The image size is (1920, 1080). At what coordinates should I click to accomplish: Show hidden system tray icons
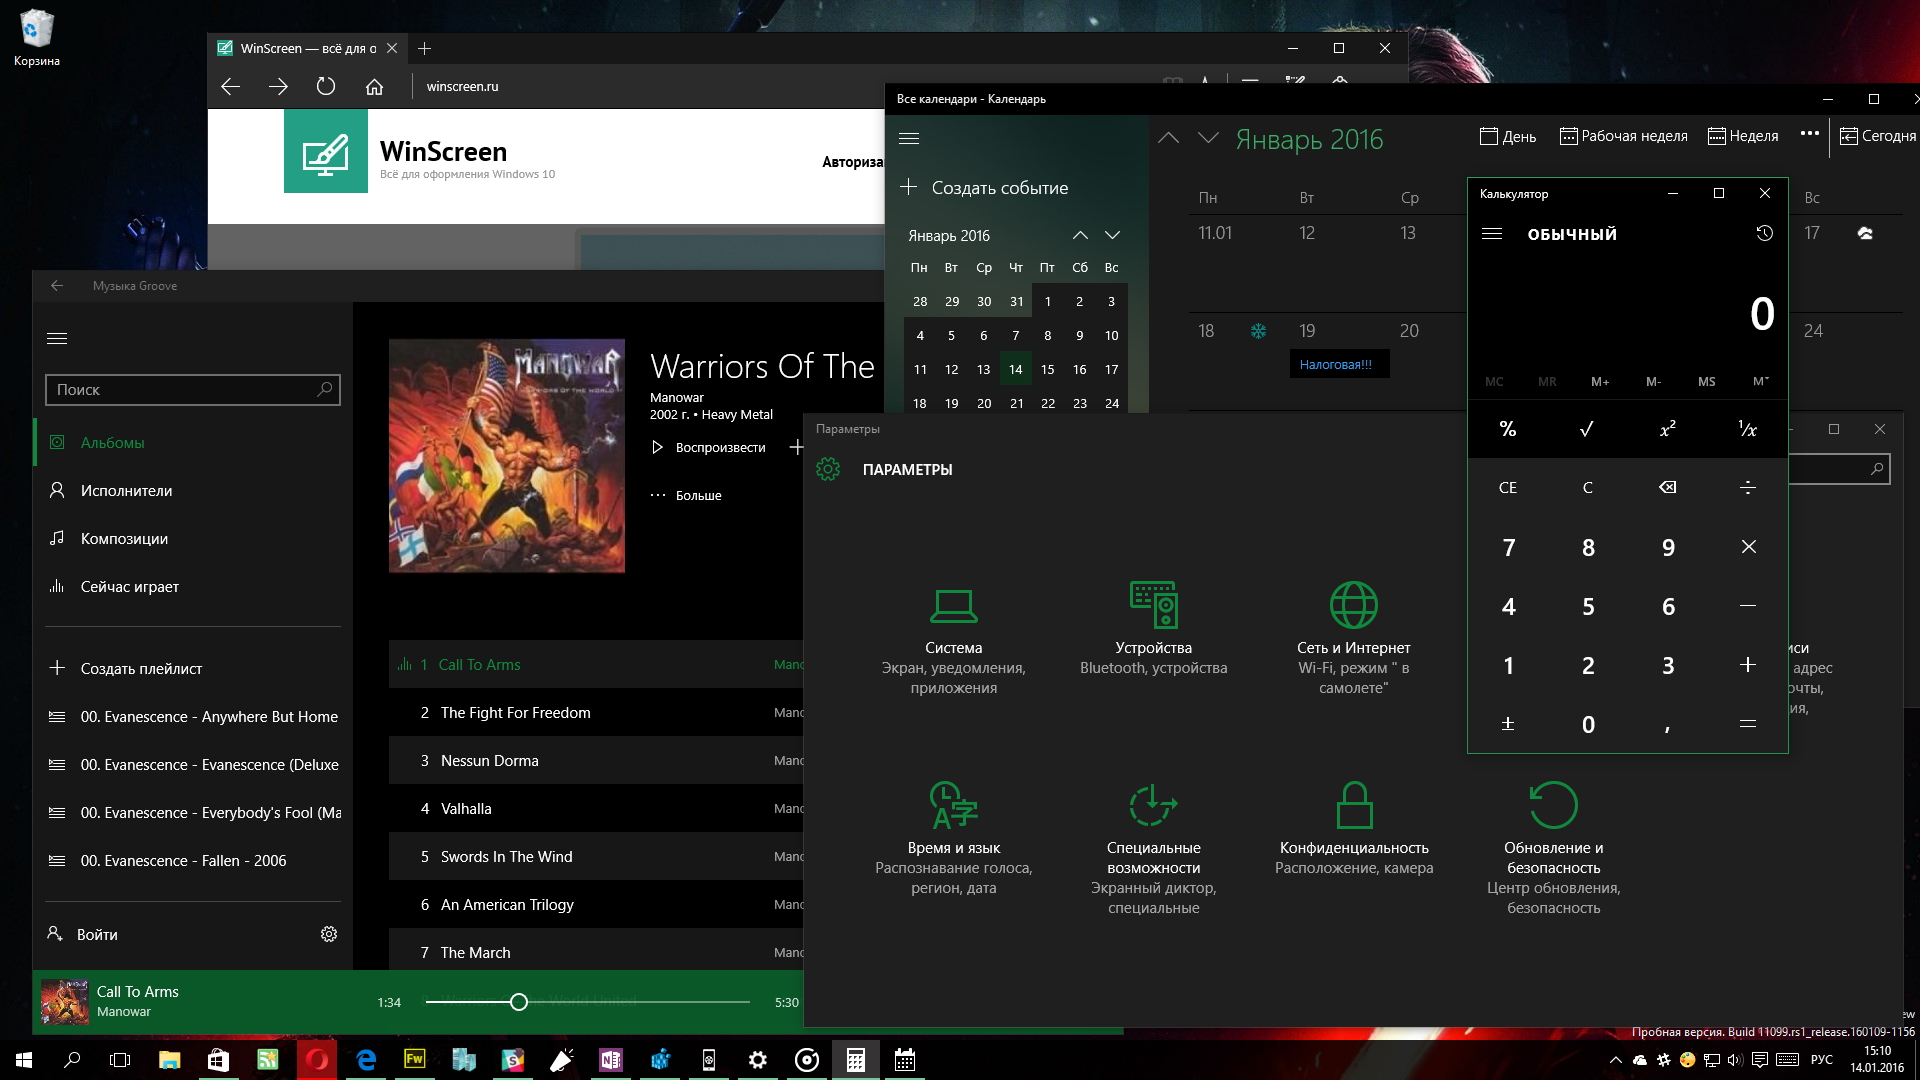tap(1615, 1060)
